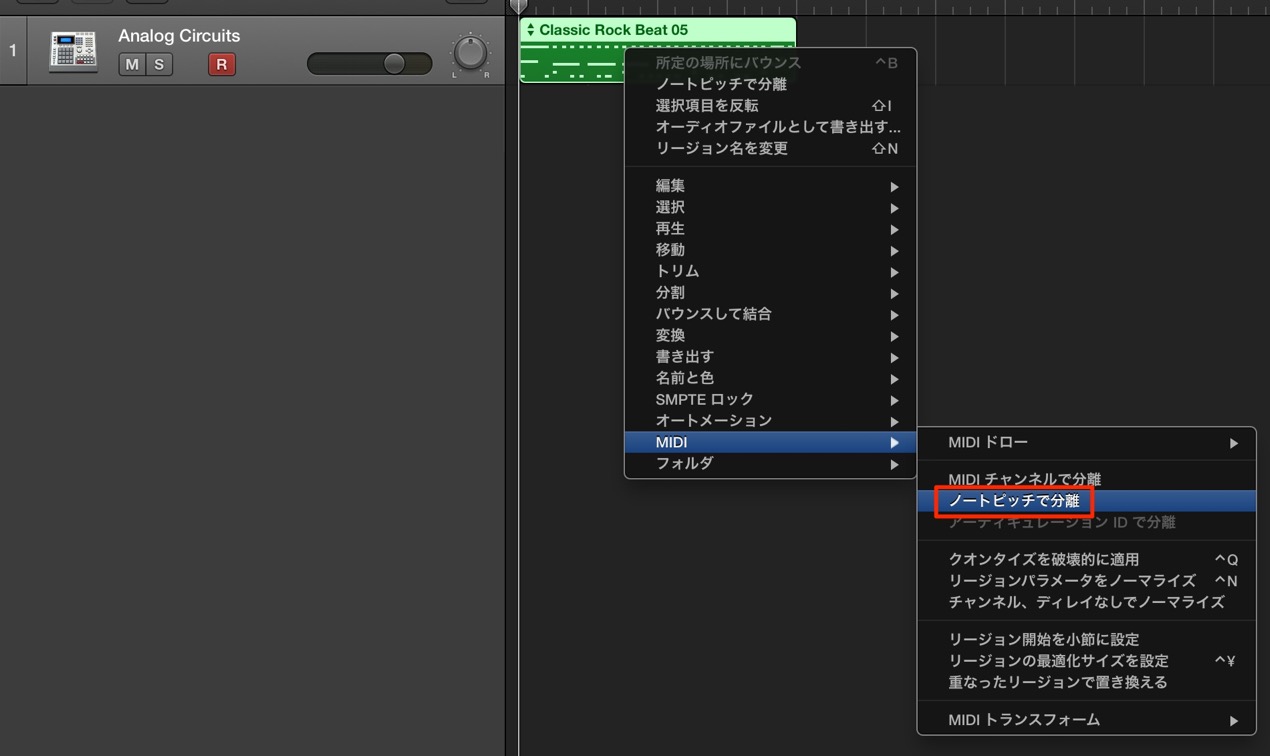Expand the バウンスして結合 submenu
This screenshot has width=1270, height=756.
770,314
